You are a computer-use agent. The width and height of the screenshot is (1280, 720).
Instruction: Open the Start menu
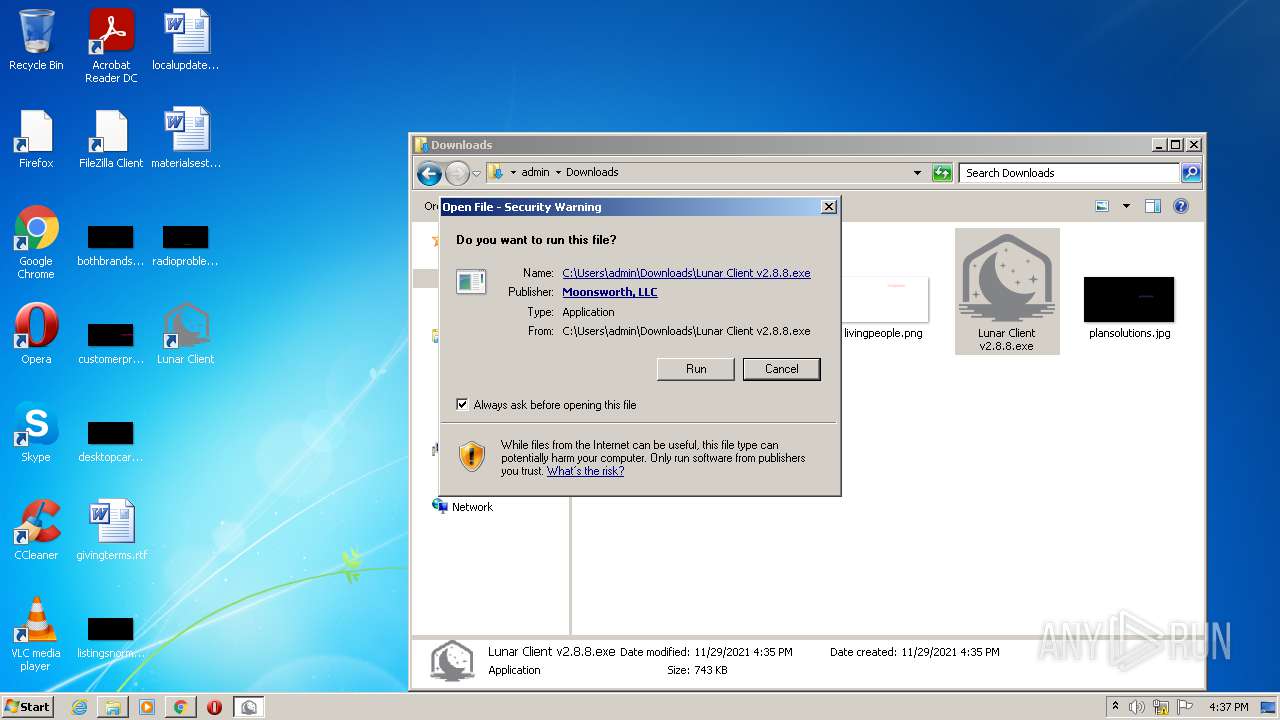[28, 706]
